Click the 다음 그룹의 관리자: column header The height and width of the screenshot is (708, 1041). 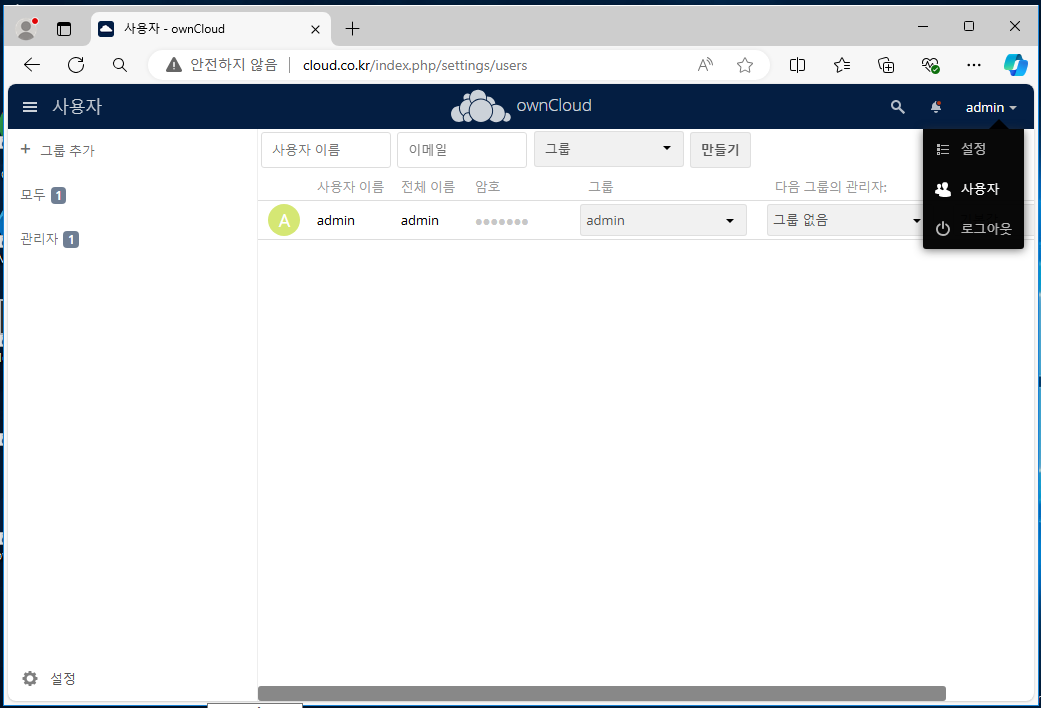pyautogui.click(x=831, y=187)
